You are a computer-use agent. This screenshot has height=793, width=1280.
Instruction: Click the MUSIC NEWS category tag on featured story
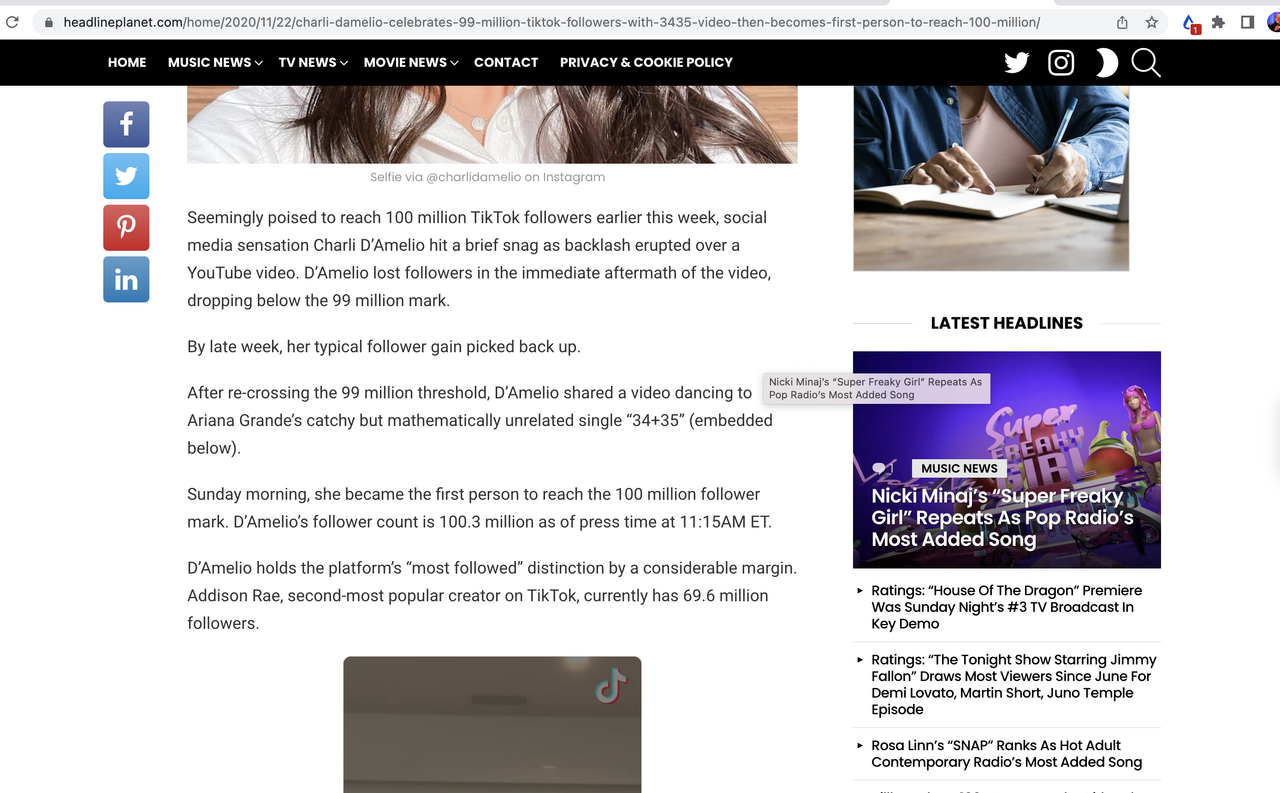(960, 468)
